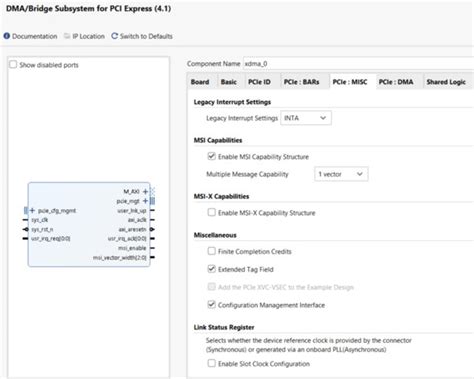Uncheck Enable MSI Capability Structure

(211, 156)
